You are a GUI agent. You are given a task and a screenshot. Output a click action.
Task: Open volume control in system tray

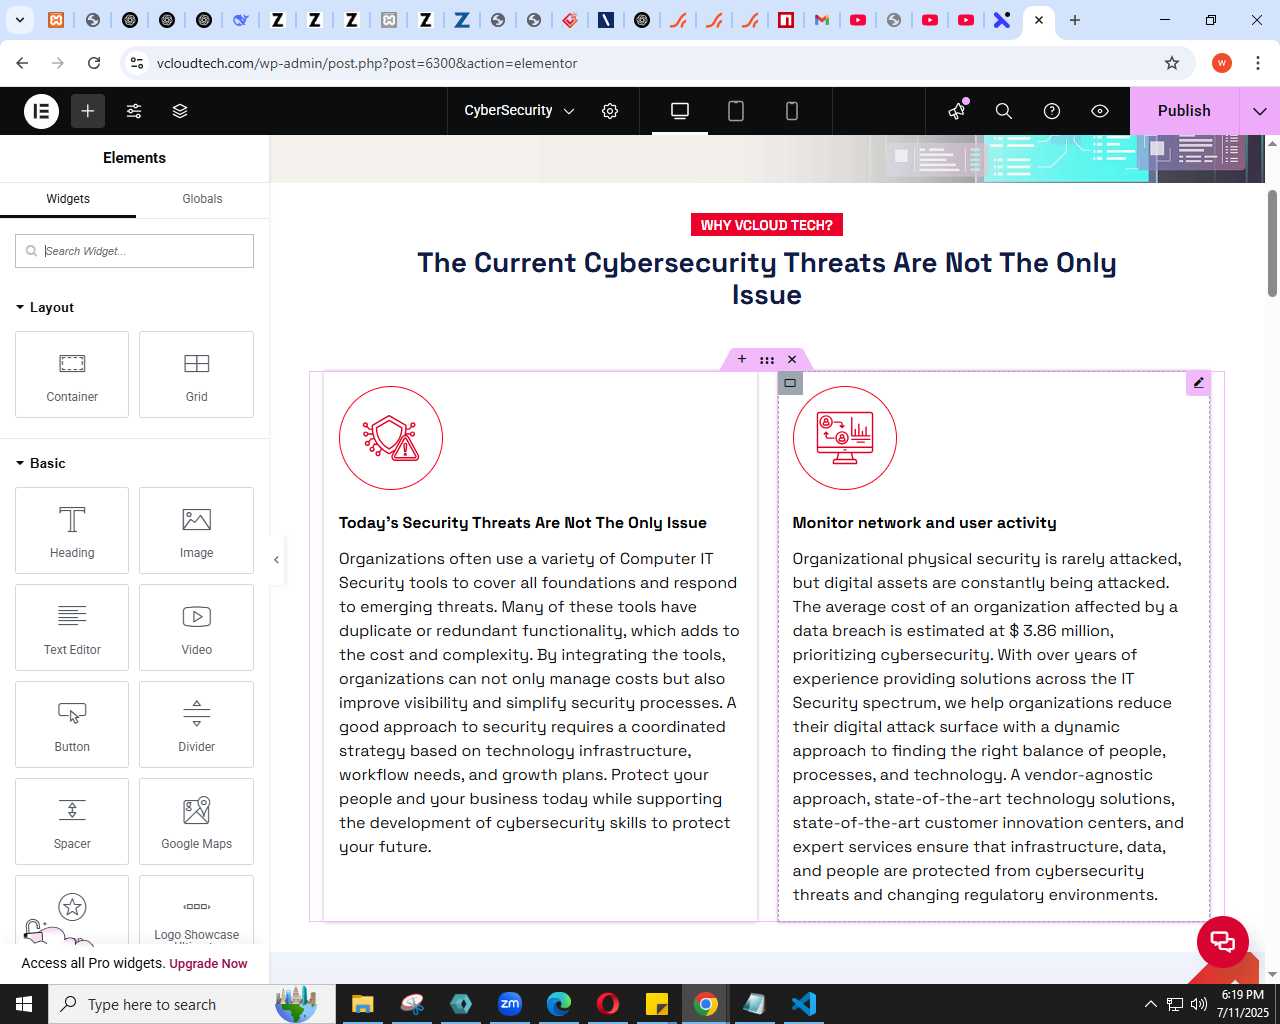click(x=1199, y=1004)
